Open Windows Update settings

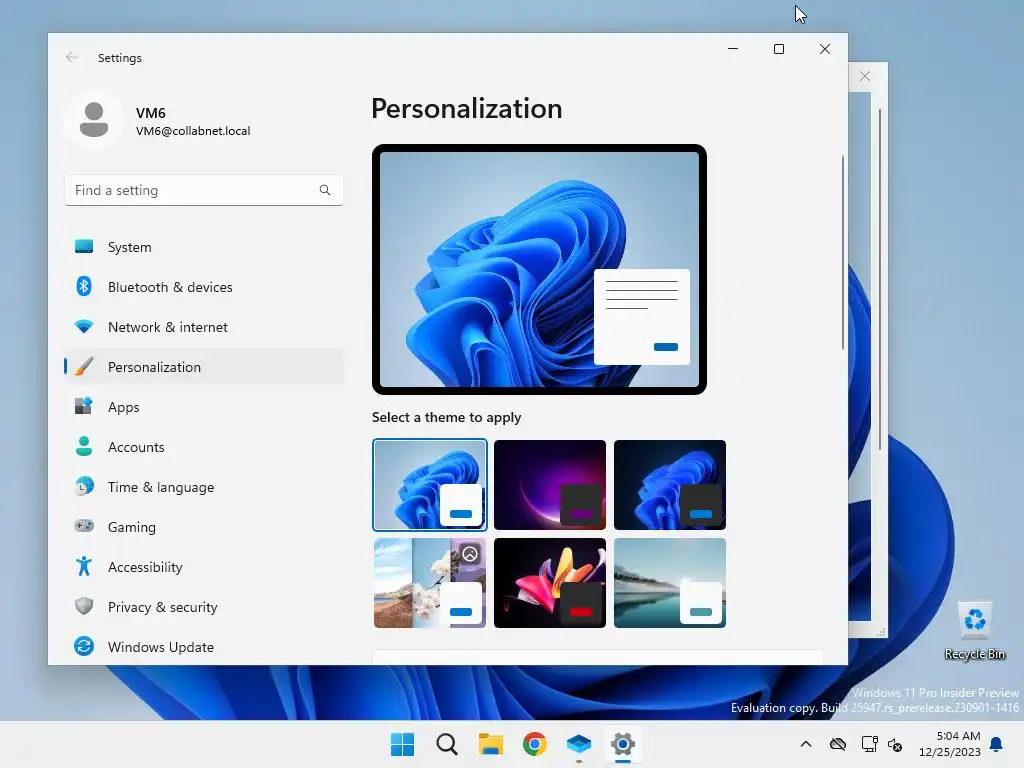tap(204, 647)
